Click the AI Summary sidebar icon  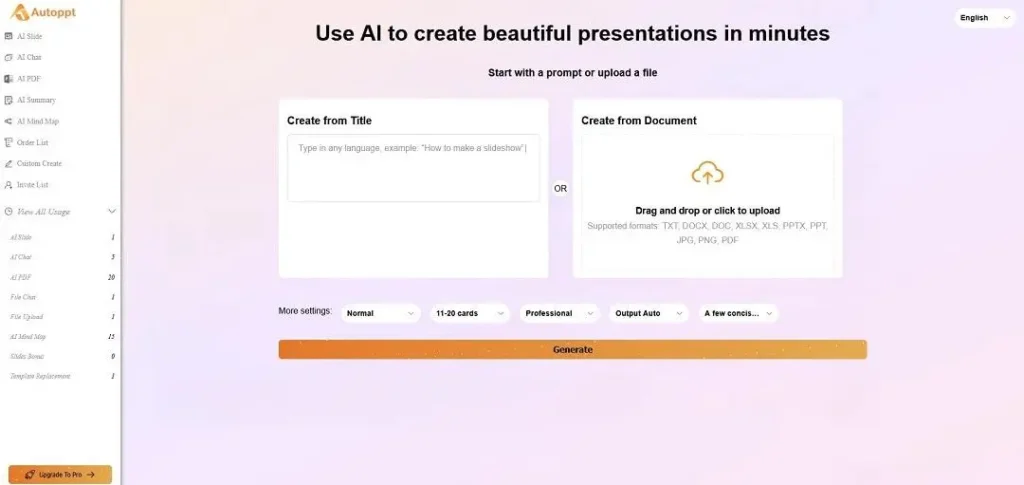coord(8,100)
